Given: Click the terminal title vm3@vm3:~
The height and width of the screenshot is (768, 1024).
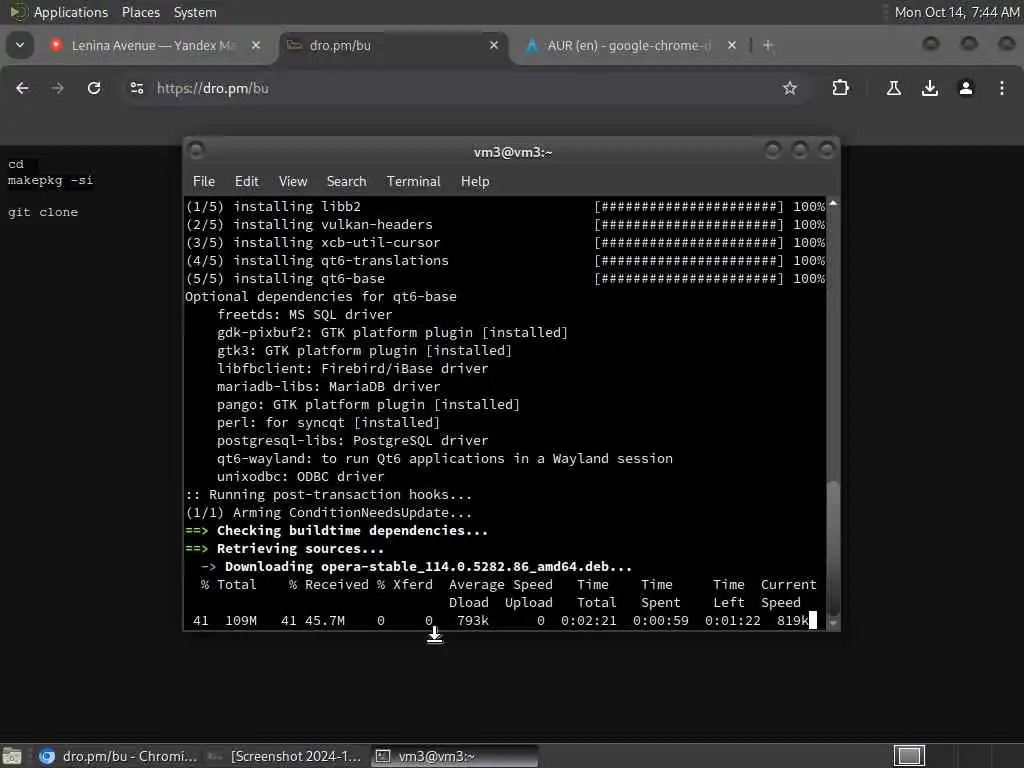Looking at the screenshot, I should 513,152.
